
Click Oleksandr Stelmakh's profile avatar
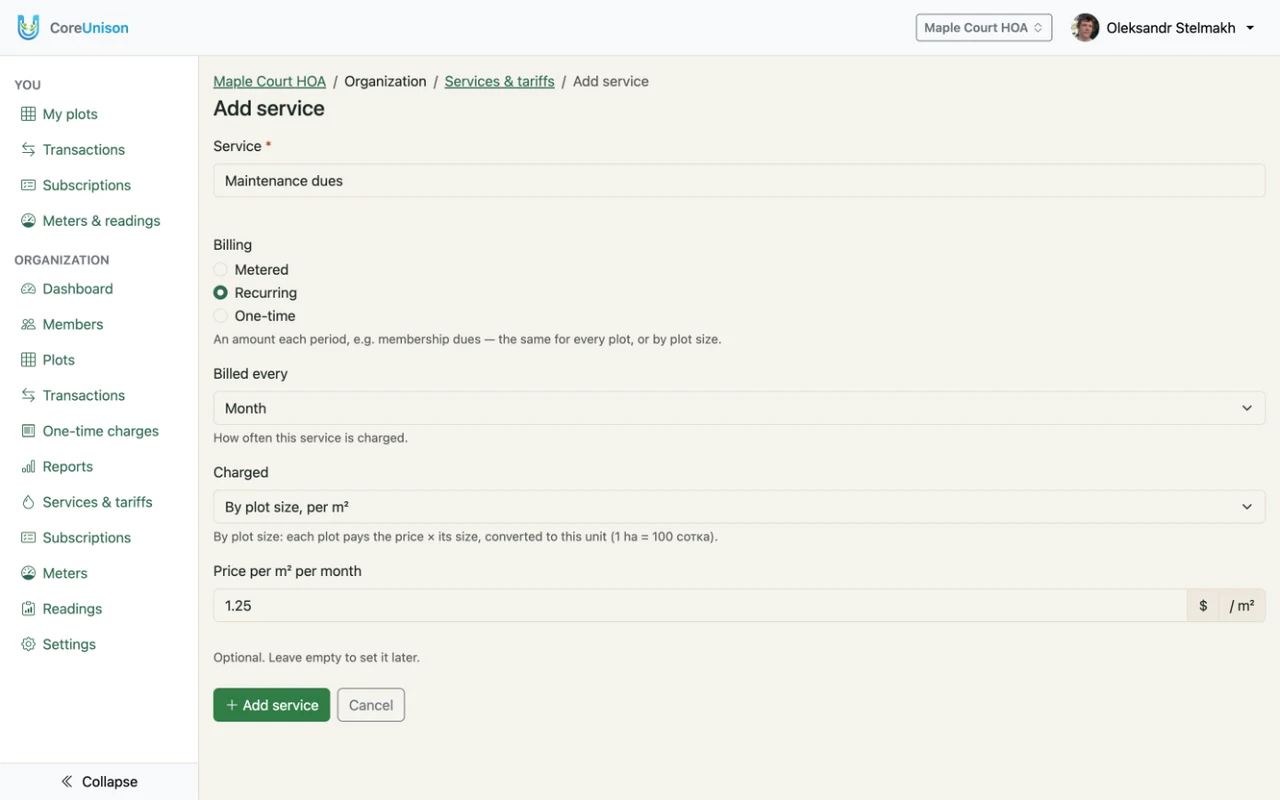tap(1085, 28)
